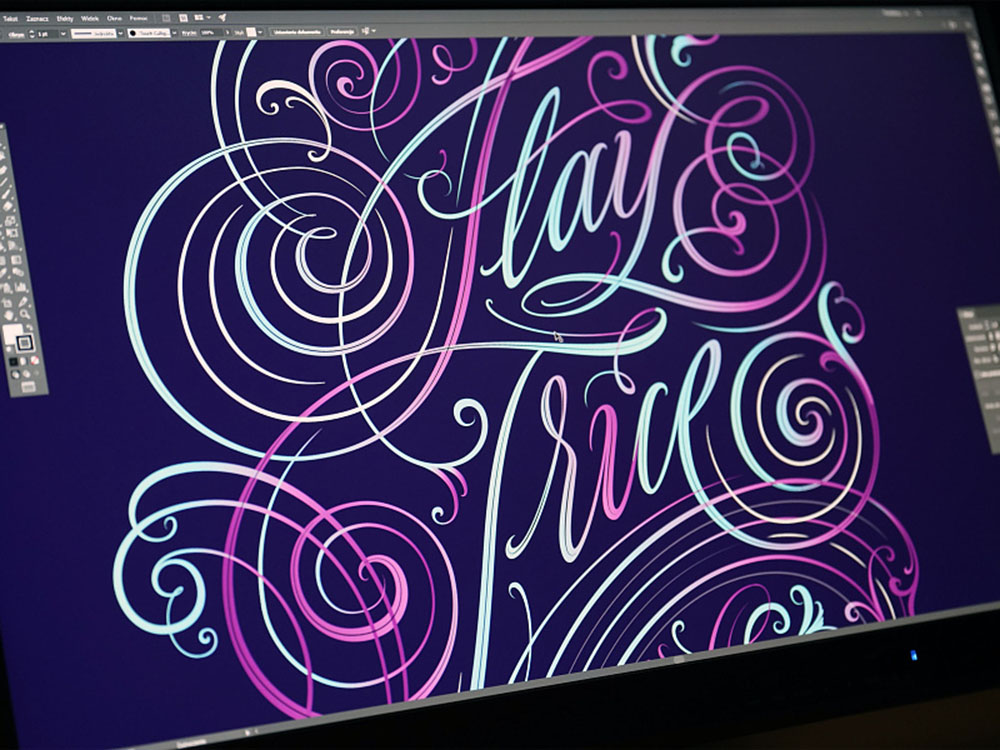
Task: Open the Efekty menu
Action: coord(64,18)
